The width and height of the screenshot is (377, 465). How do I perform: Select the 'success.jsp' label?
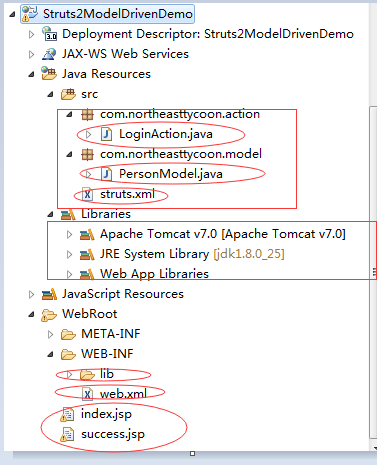(113, 434)
